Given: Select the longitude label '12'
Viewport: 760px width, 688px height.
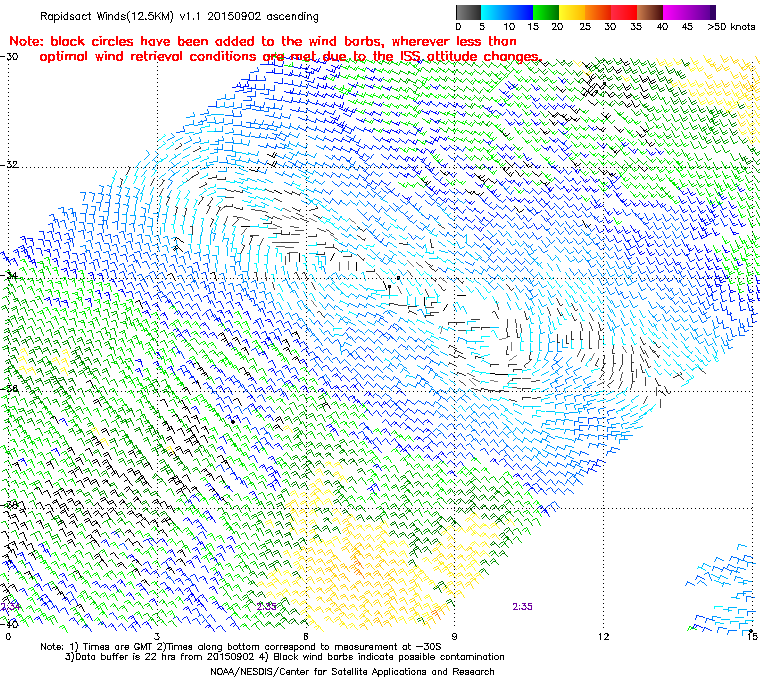Looking at the screenshot, I should coord(603,636).
